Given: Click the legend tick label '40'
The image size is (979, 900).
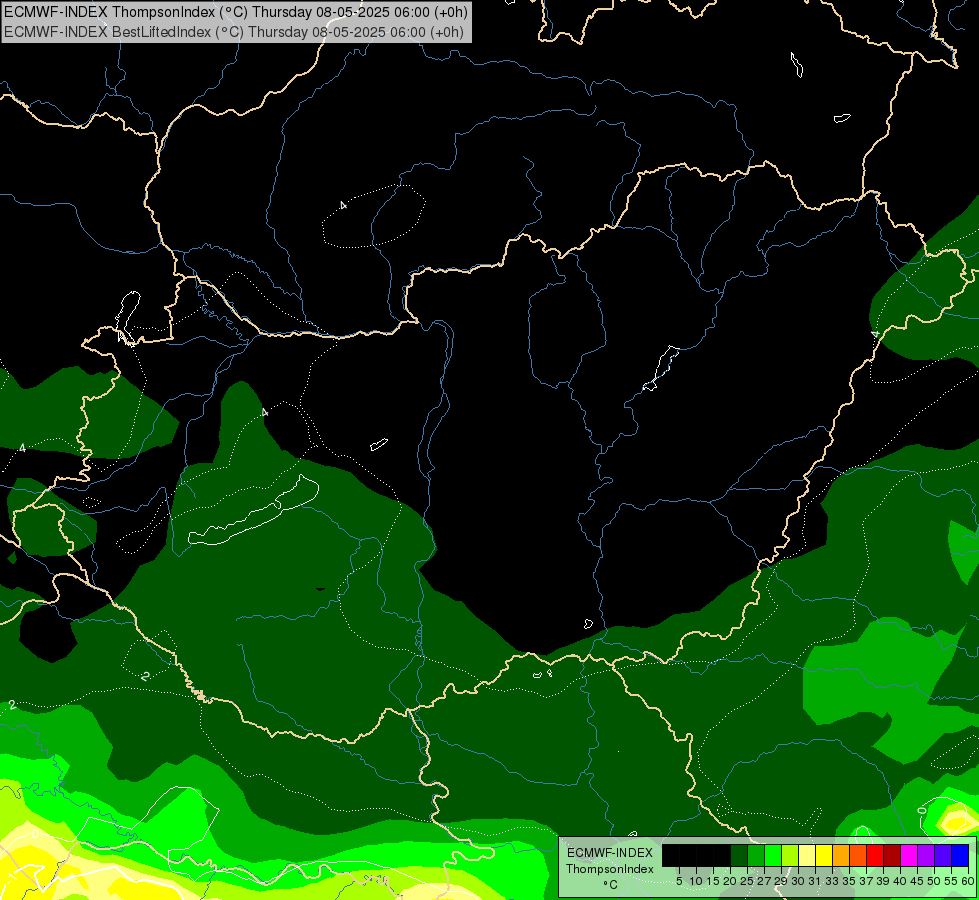Looking at the screenshot, I should click(901, 881).
